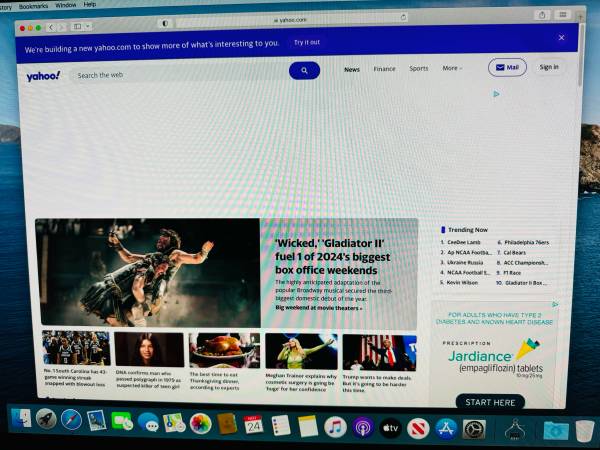
Task: Click the blue Yahoo search magnifier button
Action: click(304, 70)
